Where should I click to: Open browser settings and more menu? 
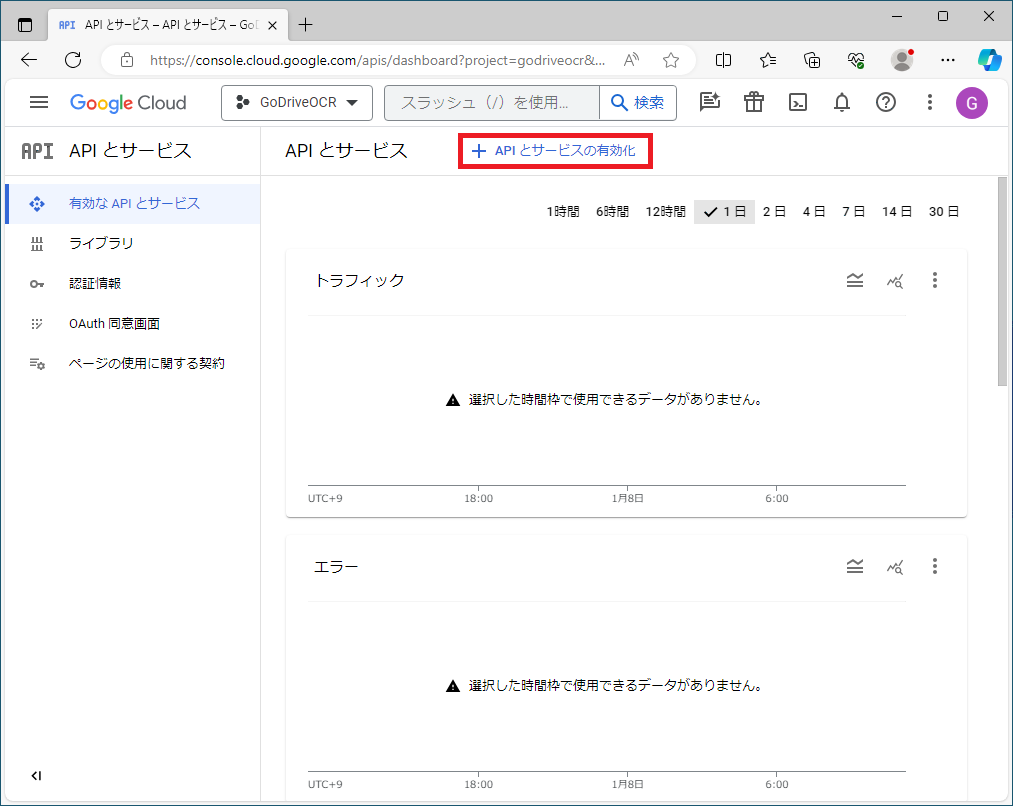(x=948, y=60)
